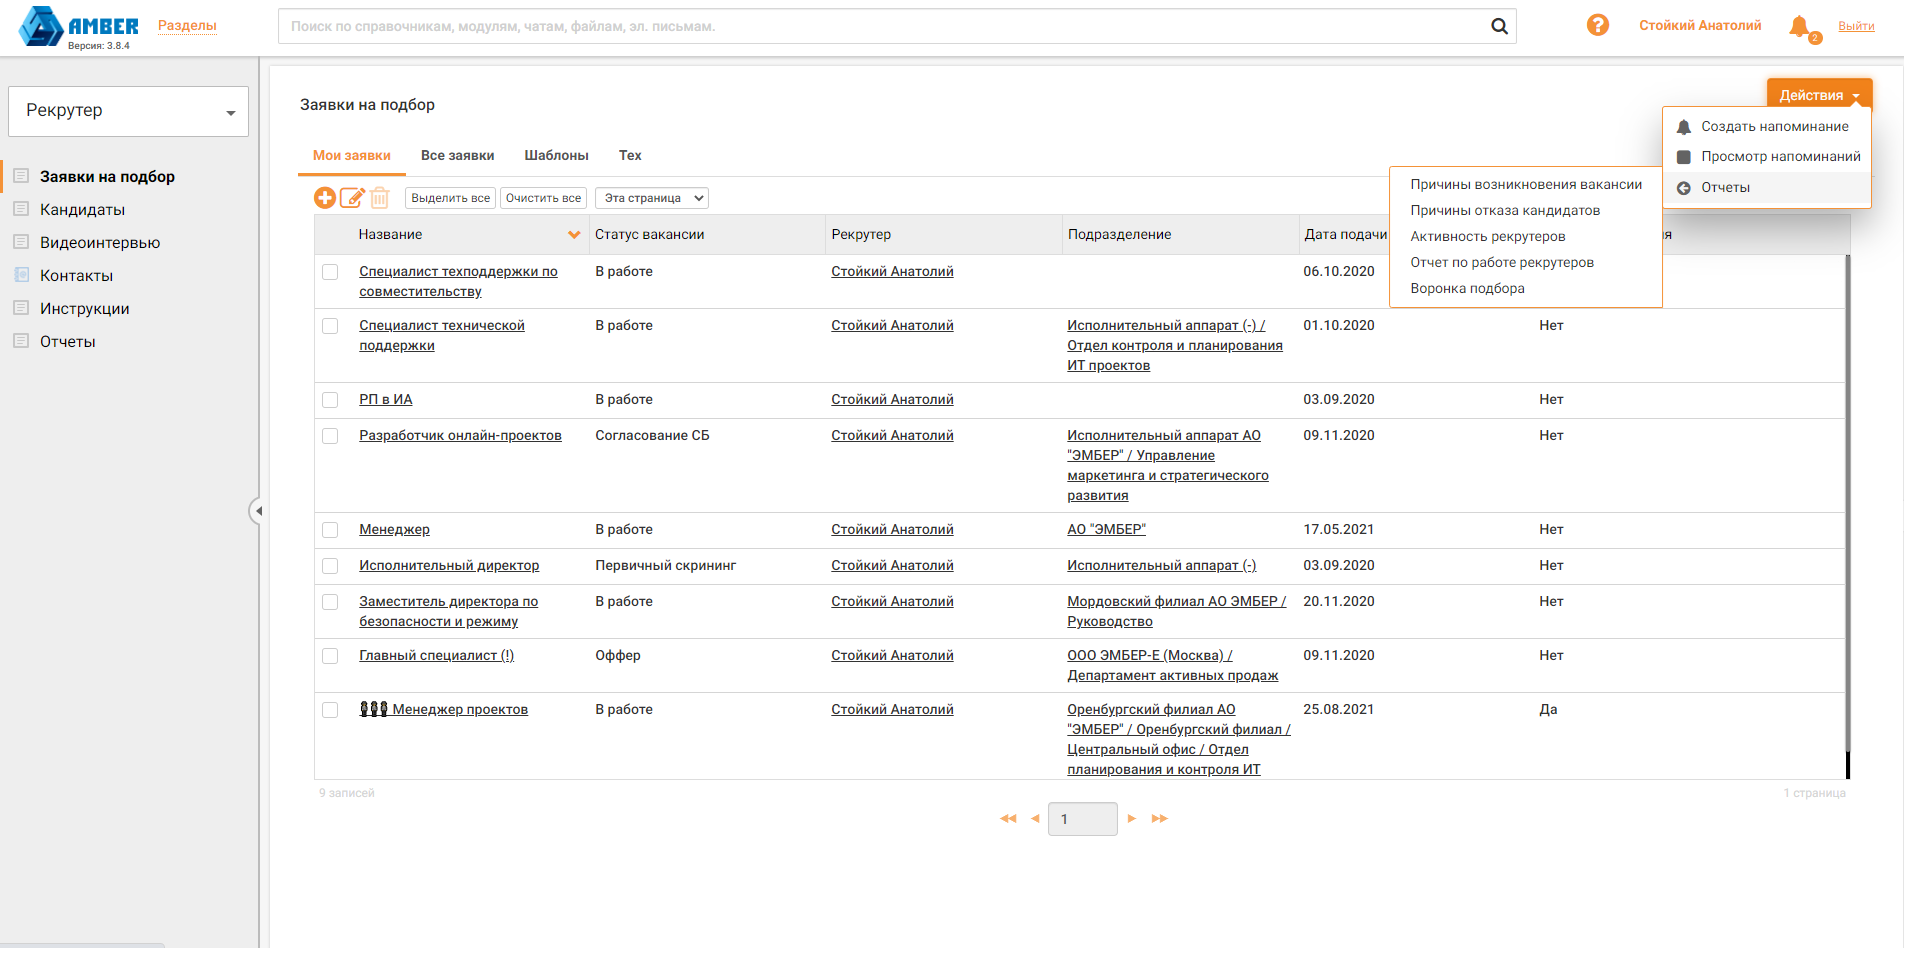The image size is (1906, 963).
Task: Click the global search input field
Action: click(x=880, y=26)
